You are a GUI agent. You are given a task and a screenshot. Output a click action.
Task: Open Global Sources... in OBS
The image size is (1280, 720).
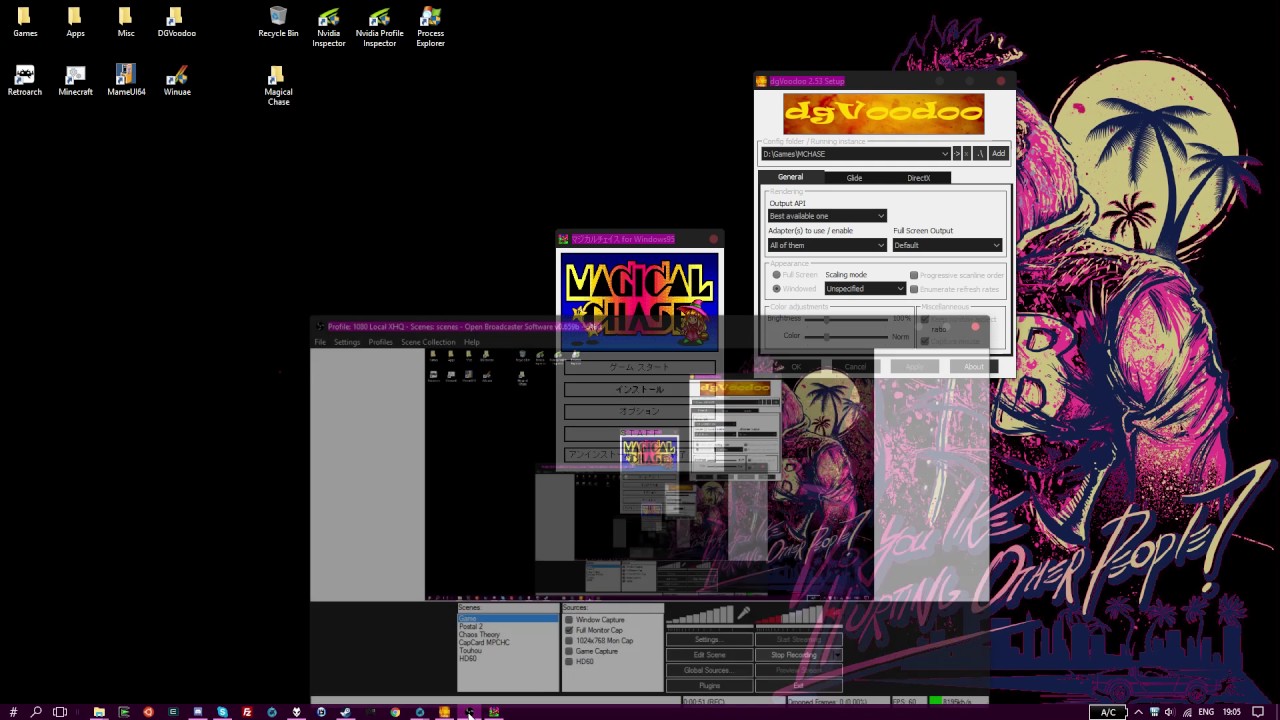pyautogui.click(x=708, y=670)
